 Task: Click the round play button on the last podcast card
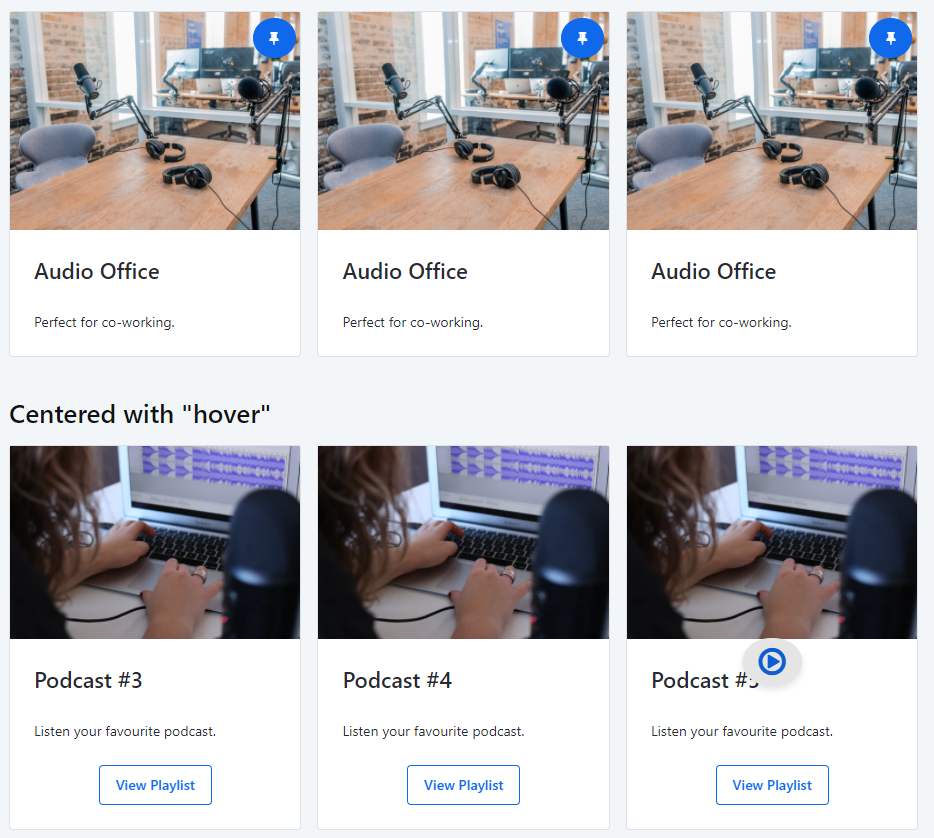(x=772, y=661)
